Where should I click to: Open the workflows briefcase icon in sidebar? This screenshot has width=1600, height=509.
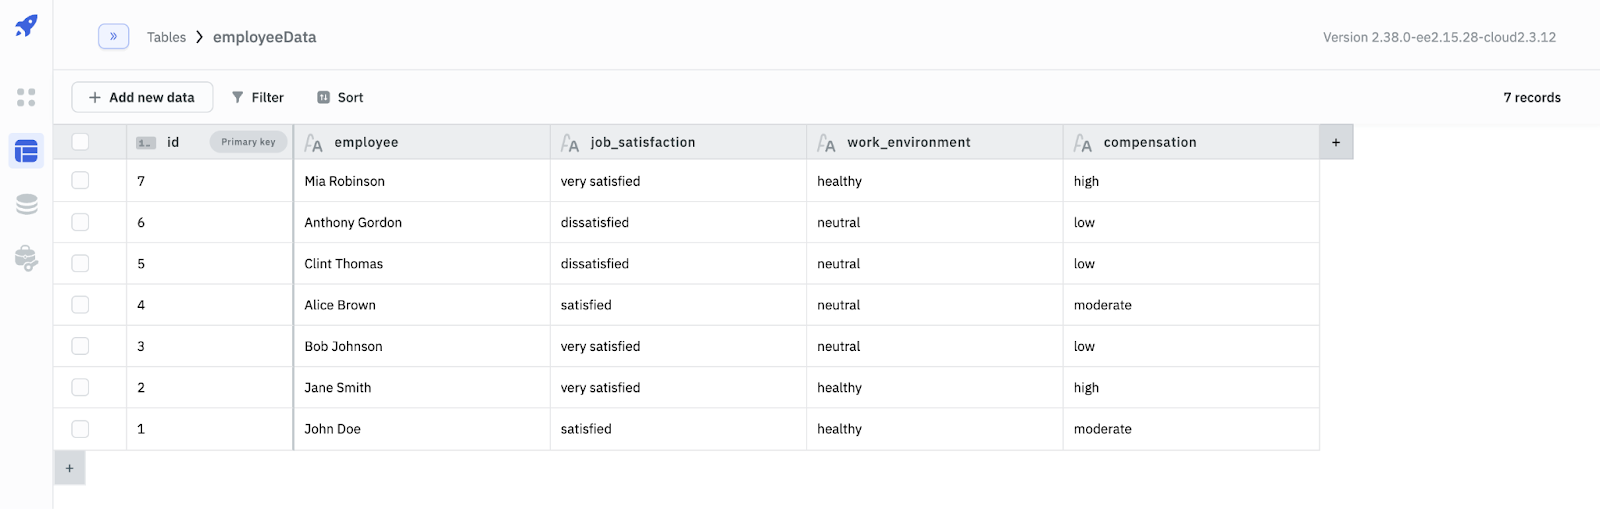(x=26, y=258)
